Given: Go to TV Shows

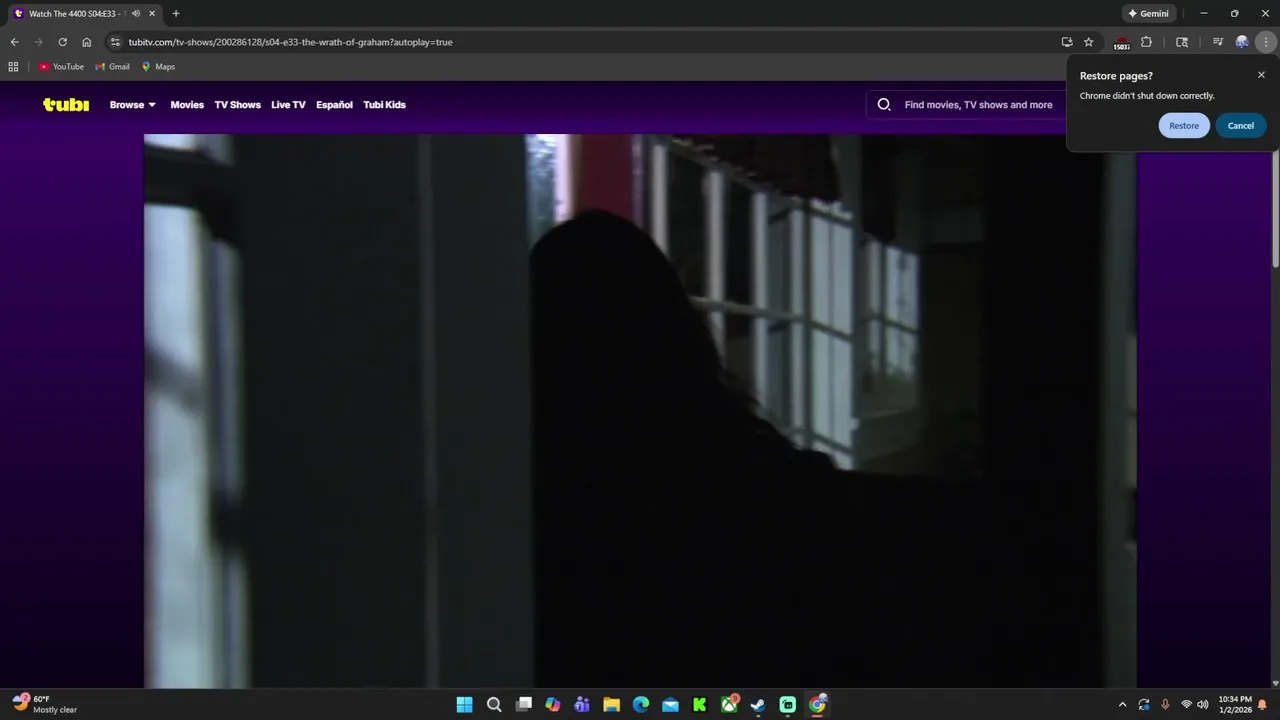Looking at the screenshot, I should 237,104.
